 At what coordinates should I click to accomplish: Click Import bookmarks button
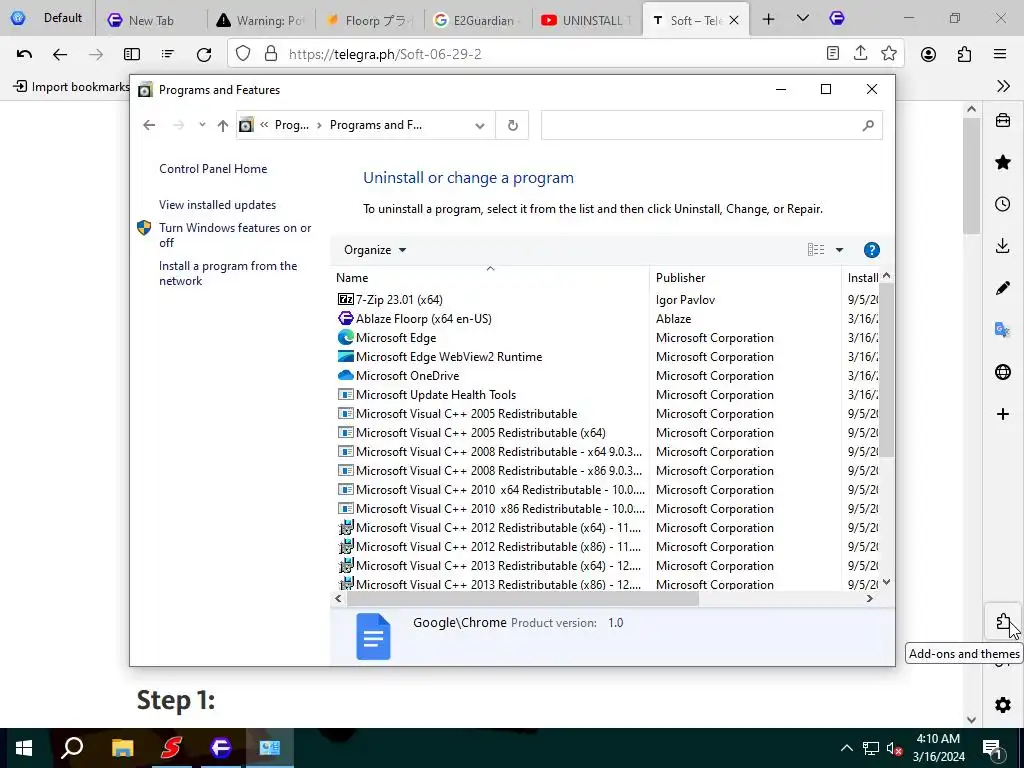click(71, 86)
